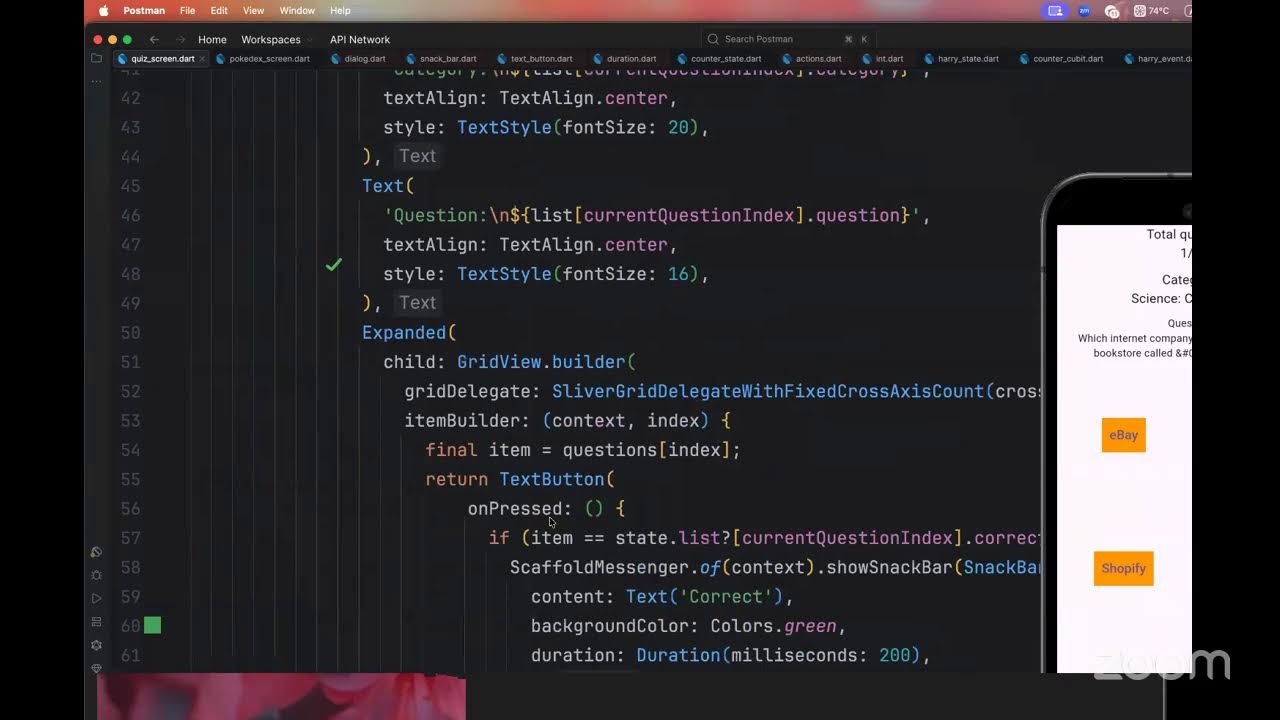The image size is (1280, 720).
Task: Click the green color swatch on line 60
Action: [x=152, y=626]
